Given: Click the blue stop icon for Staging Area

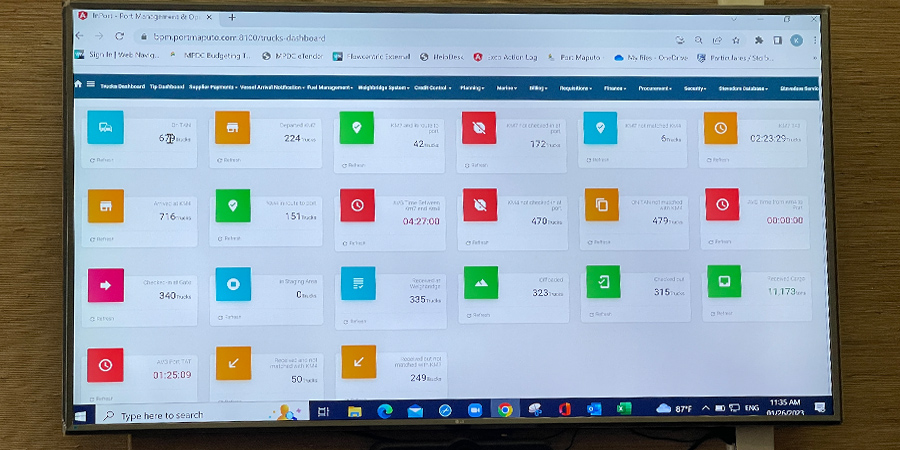Looking at the screenshot, I should pyautogui.click(x=232, y=284).
